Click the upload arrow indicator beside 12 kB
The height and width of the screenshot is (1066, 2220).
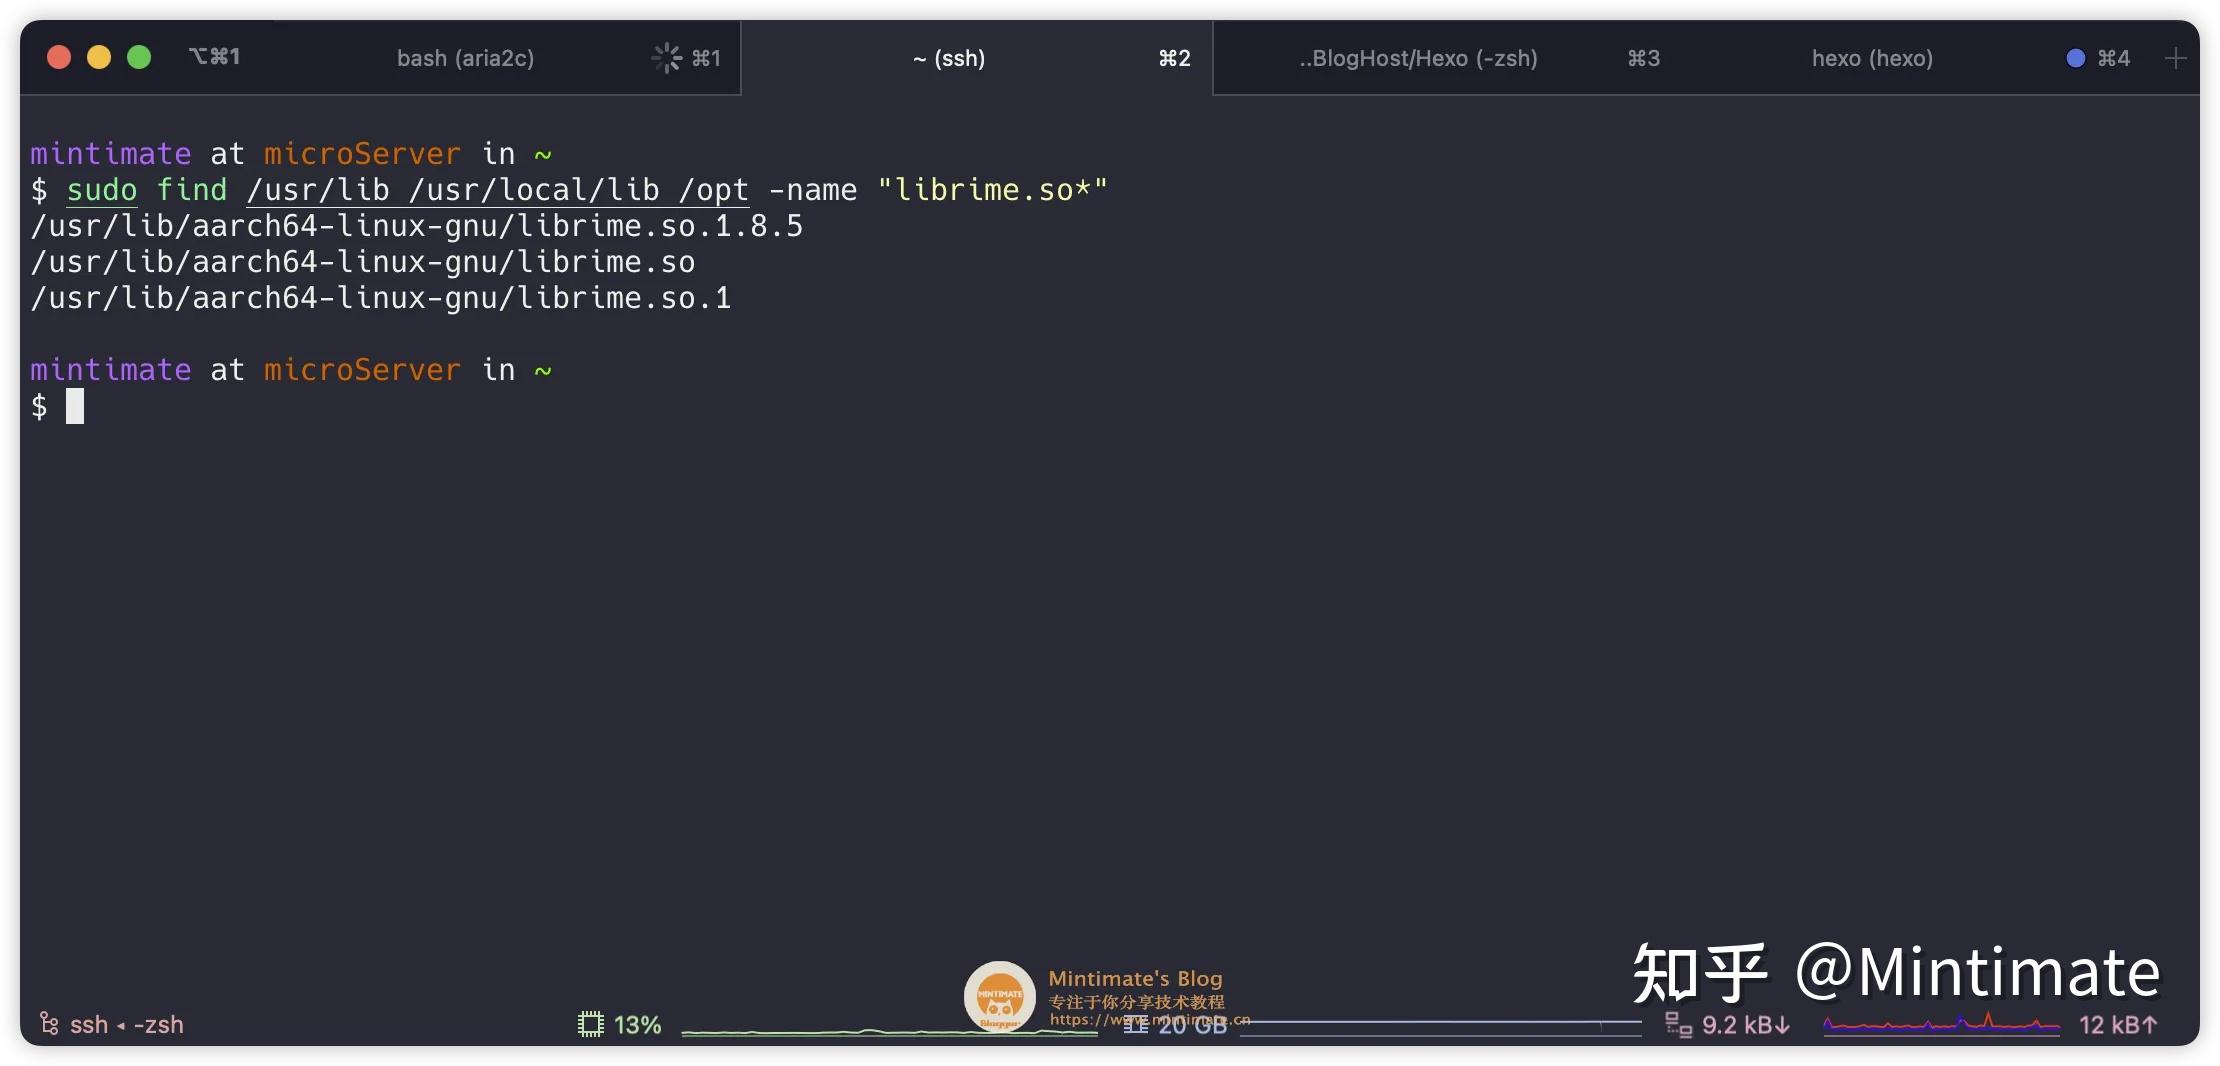coord(2152,1024)
